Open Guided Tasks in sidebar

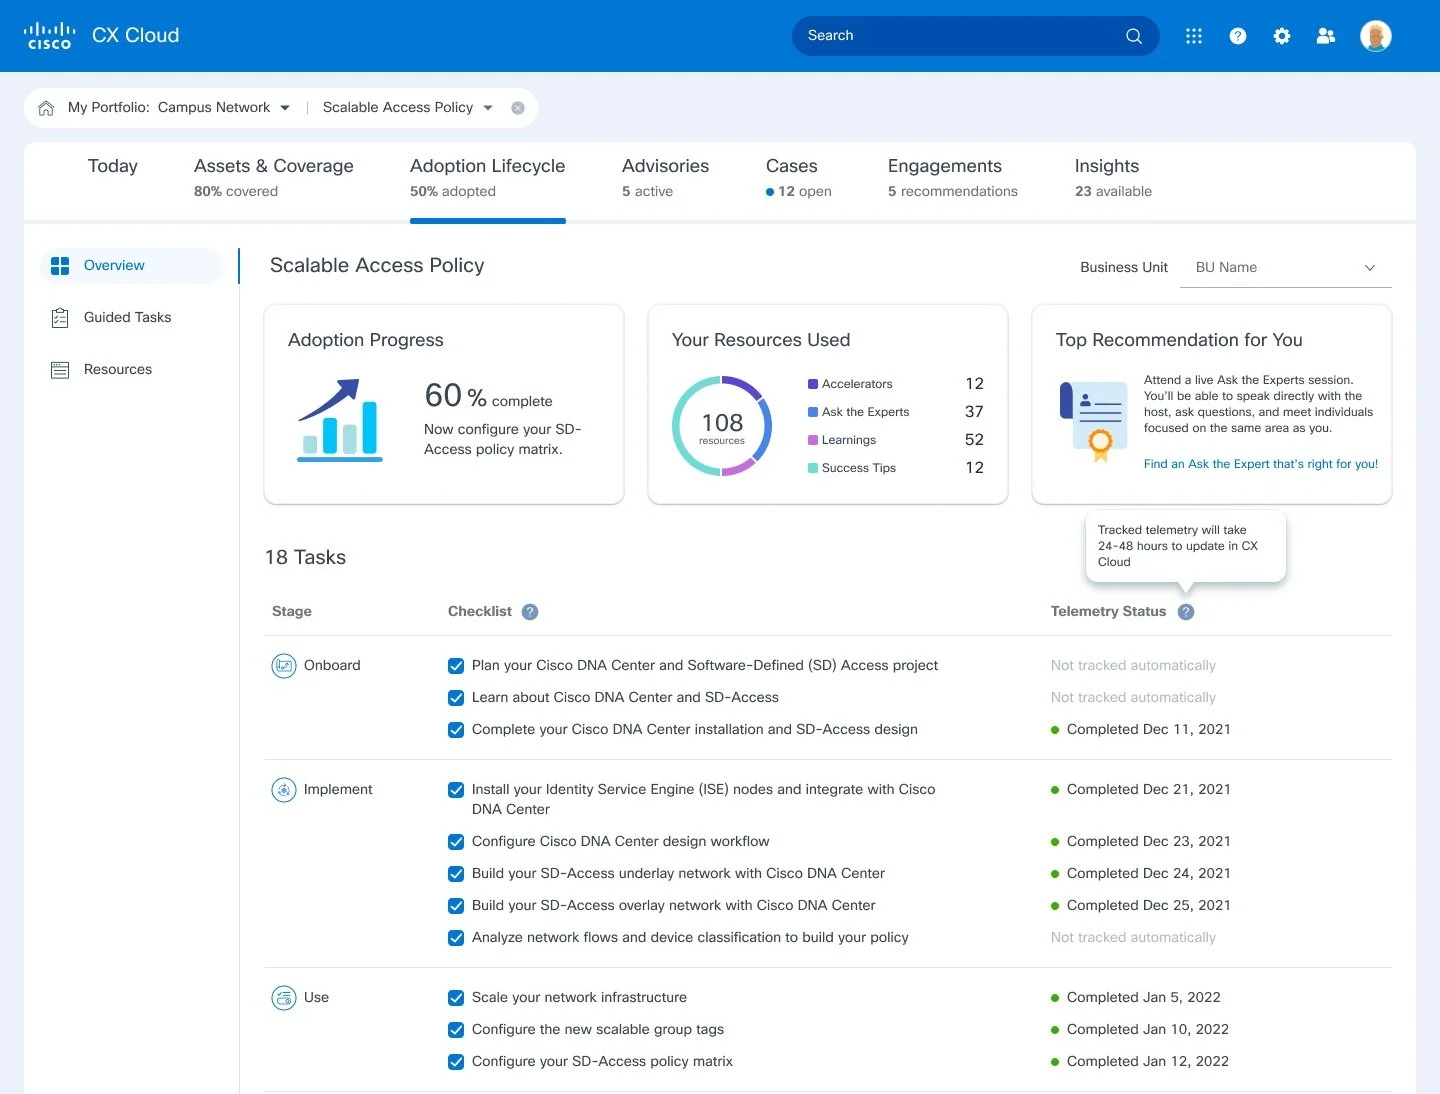(127, 318)
